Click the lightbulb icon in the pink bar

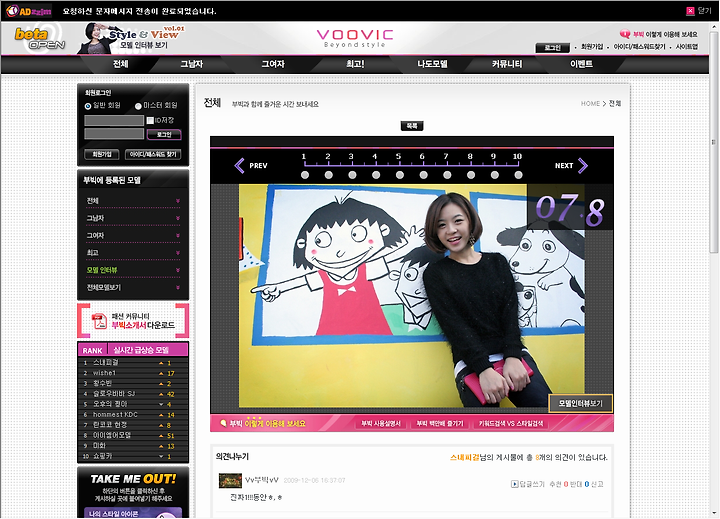click(223, 423)
